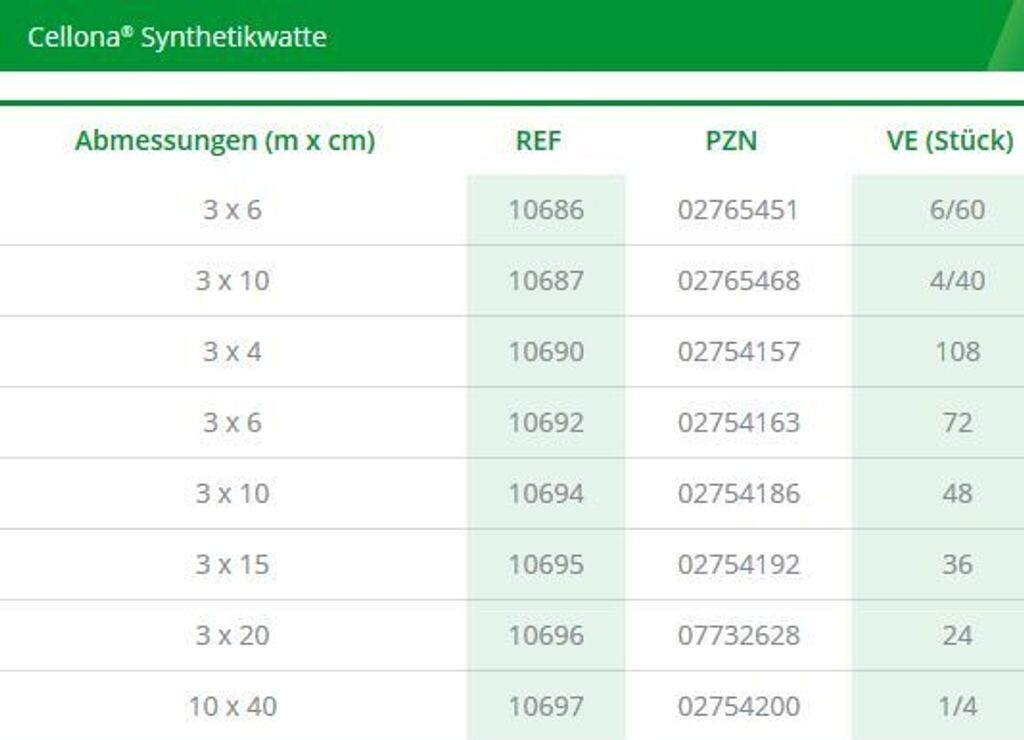Click PZN value 02765451

738,210
